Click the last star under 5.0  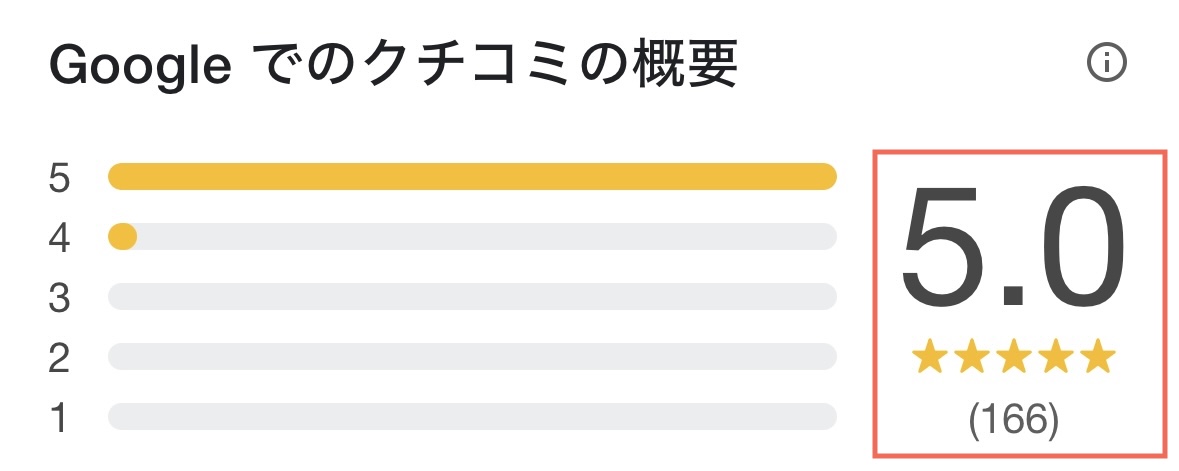[1097, 356]
